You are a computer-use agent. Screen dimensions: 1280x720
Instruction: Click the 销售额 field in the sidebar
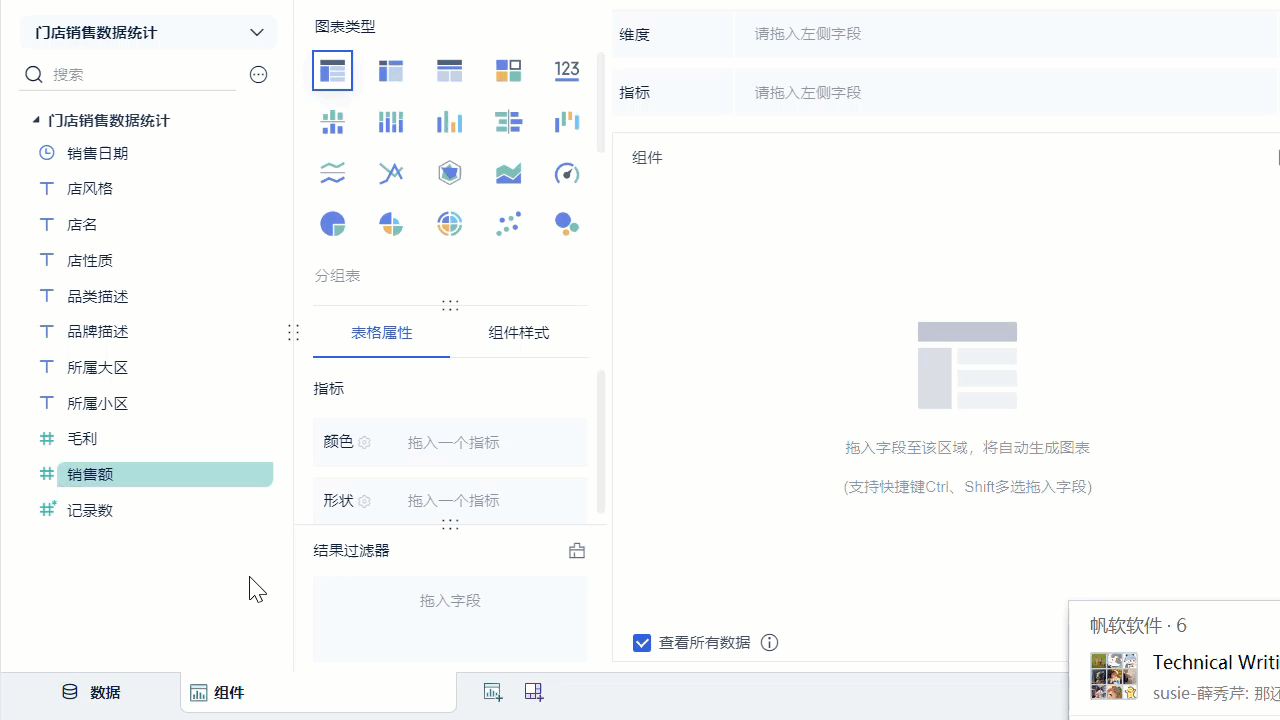(x=89, y=473)
